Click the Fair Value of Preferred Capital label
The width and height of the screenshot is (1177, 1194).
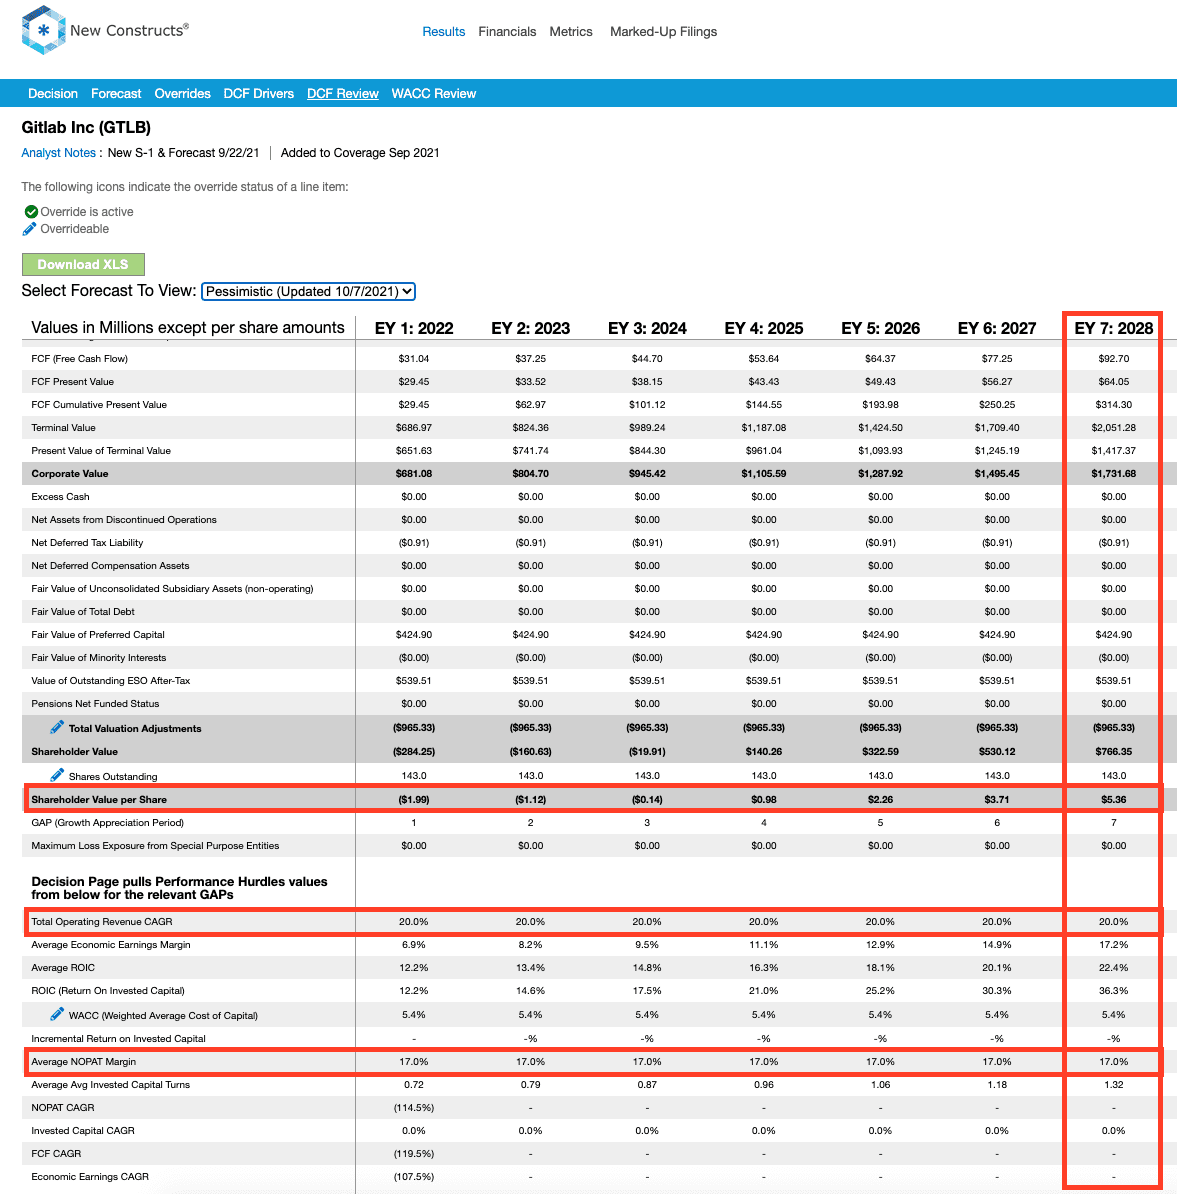pos(98,634)
